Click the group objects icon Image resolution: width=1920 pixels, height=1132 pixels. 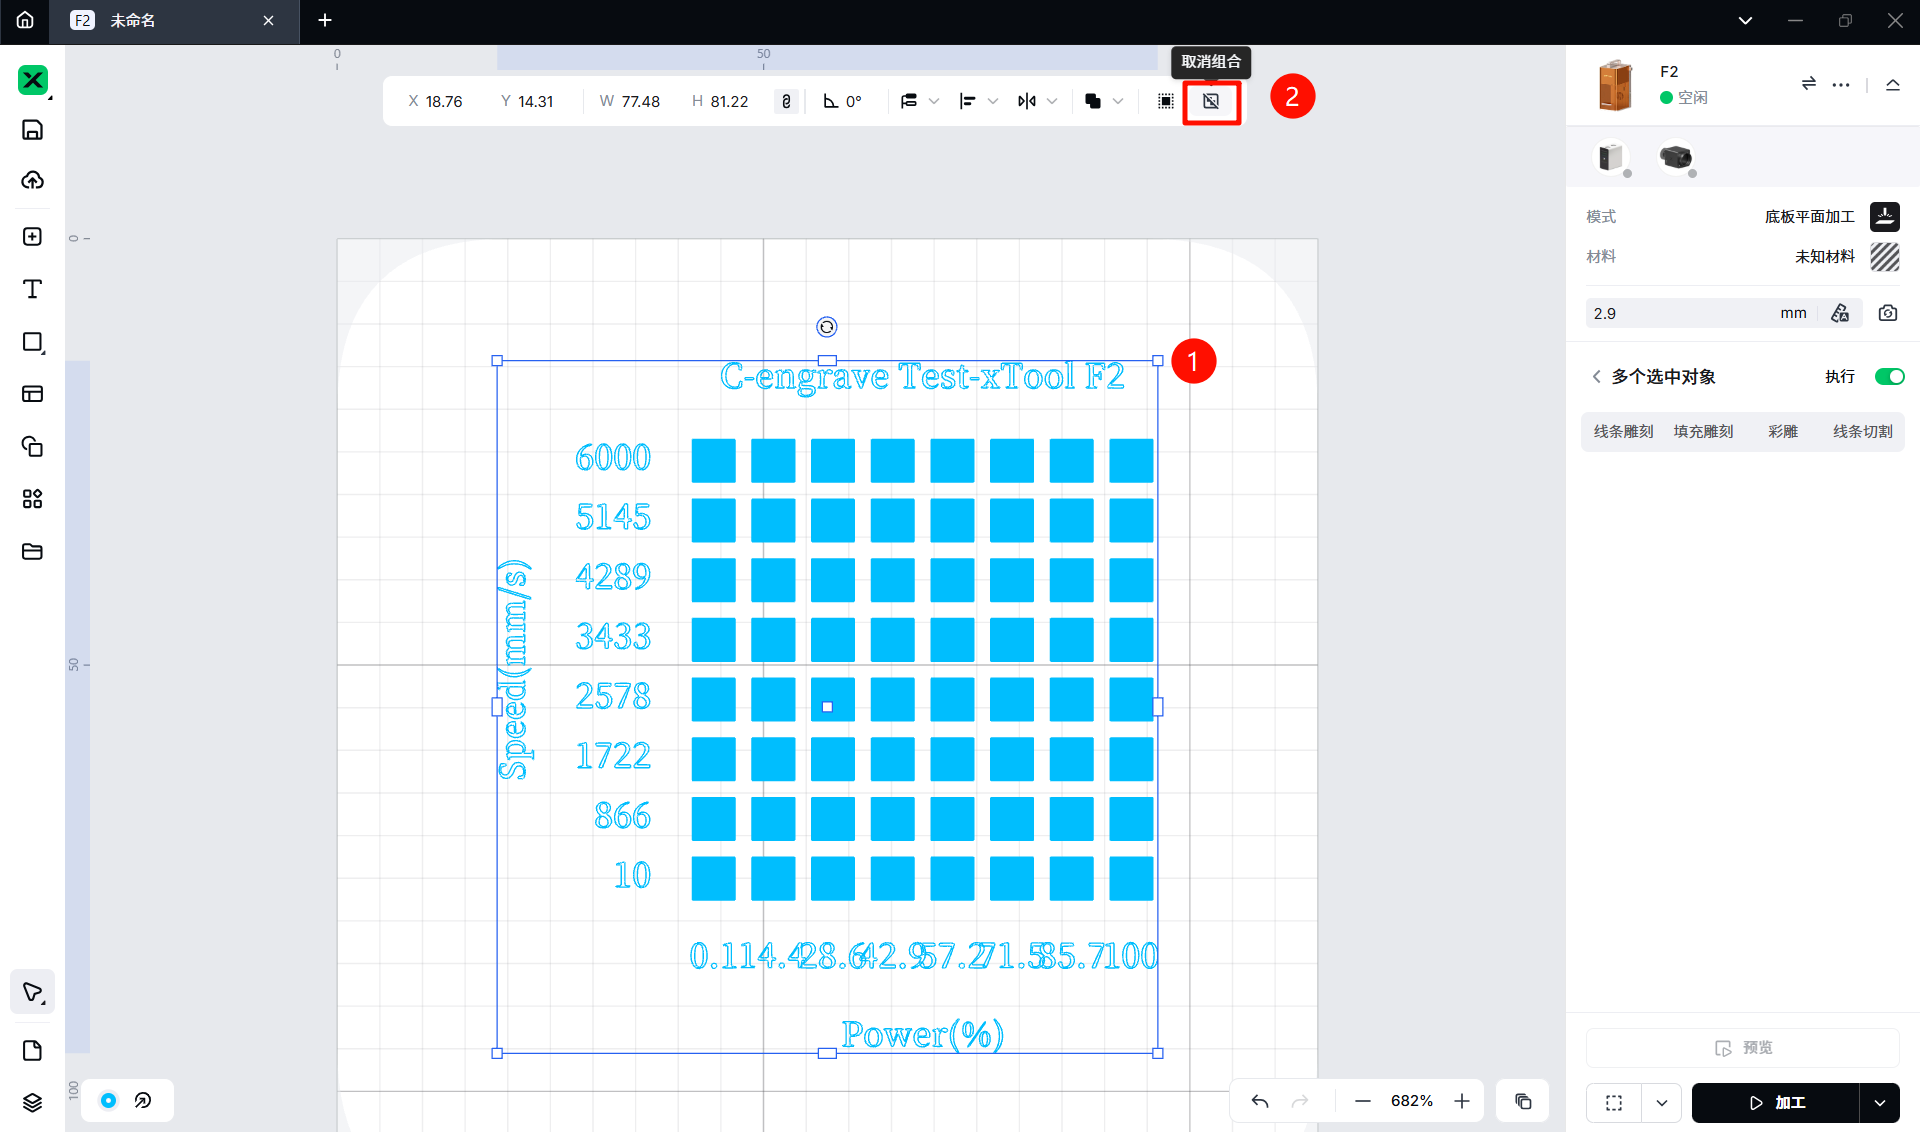click(x=1165, y=101)
